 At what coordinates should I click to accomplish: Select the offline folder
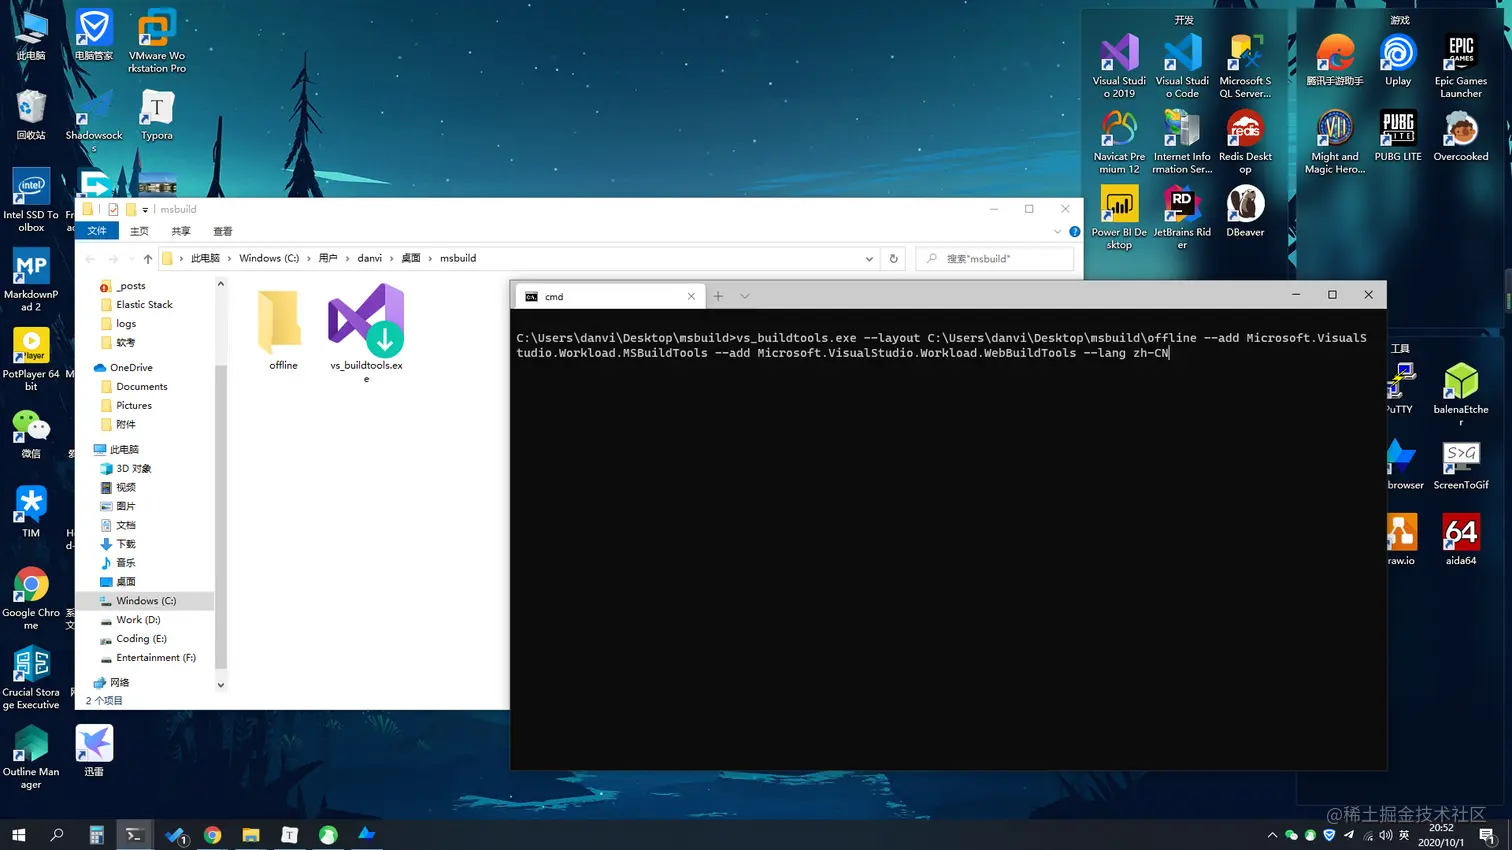(283, 329)
